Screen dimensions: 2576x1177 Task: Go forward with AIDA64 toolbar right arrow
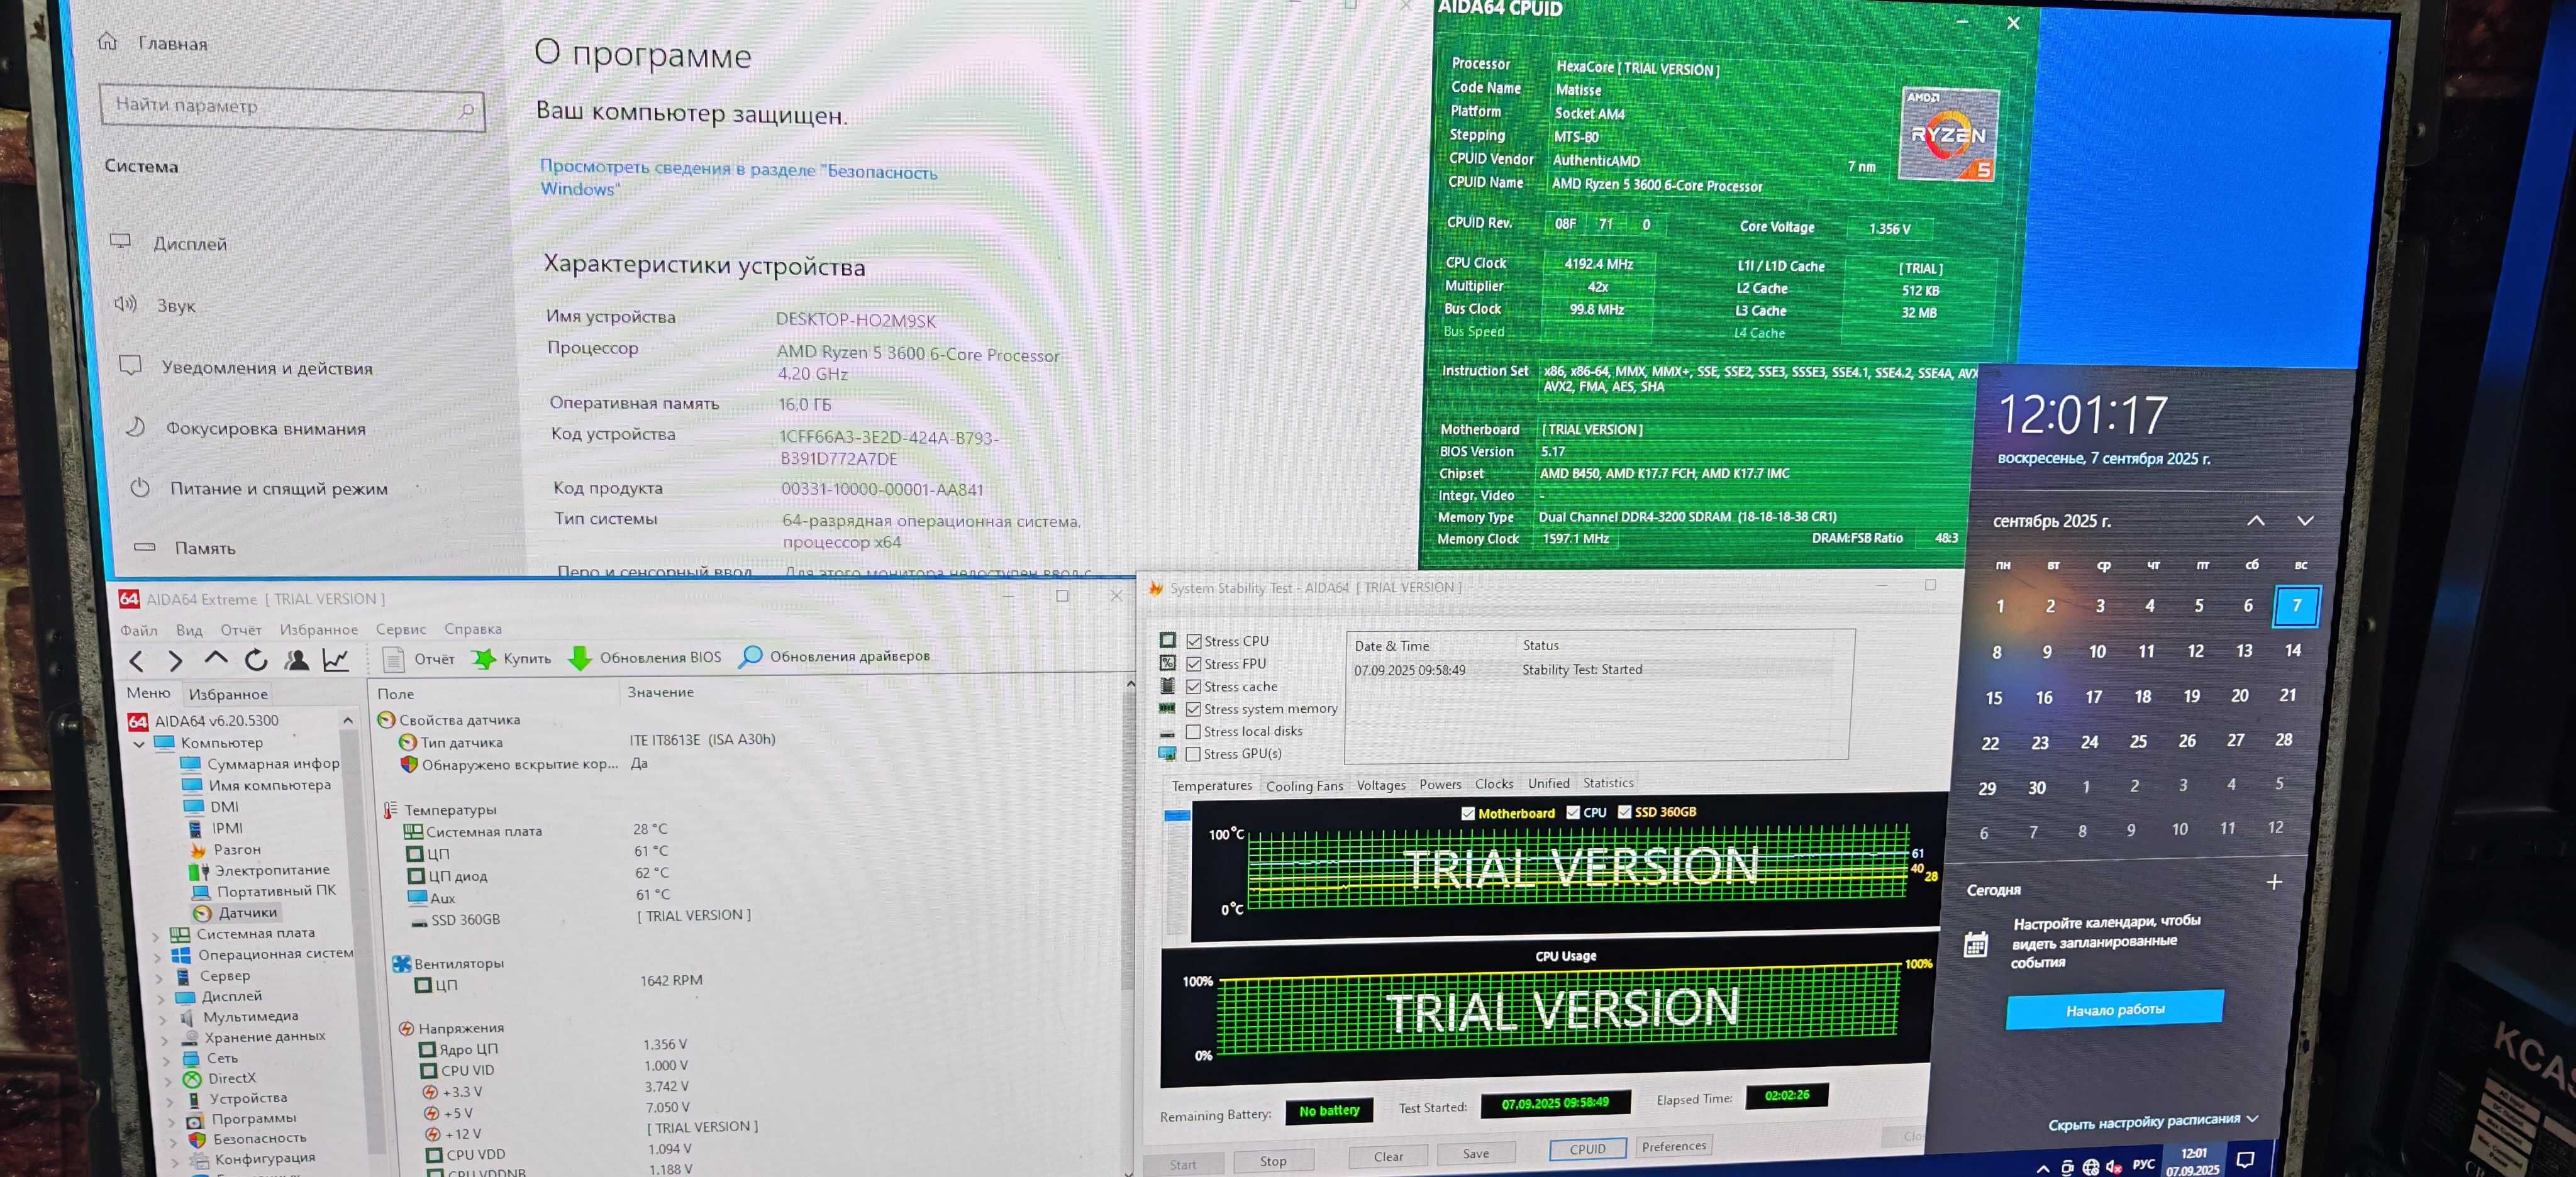click(175, 661)
